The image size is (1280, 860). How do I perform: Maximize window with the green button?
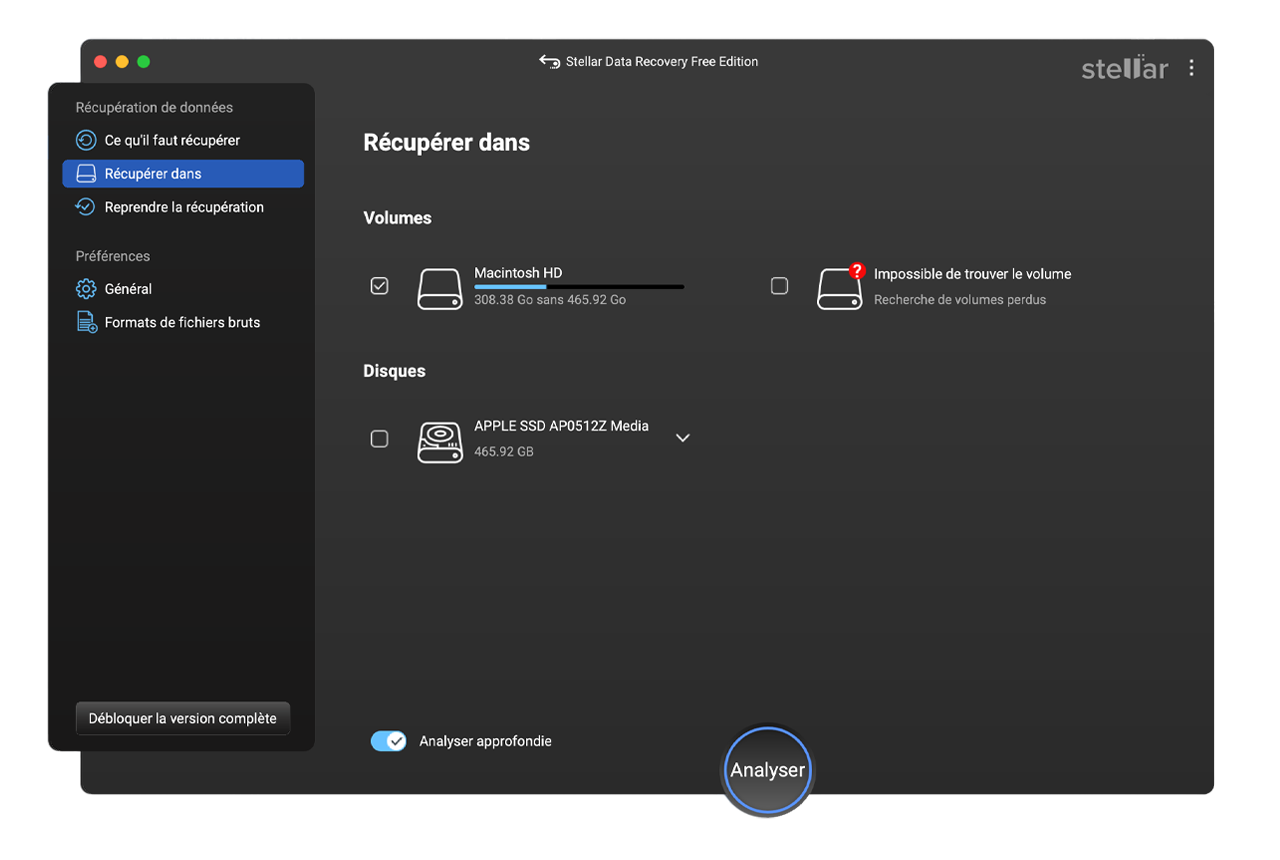[144, 62]
